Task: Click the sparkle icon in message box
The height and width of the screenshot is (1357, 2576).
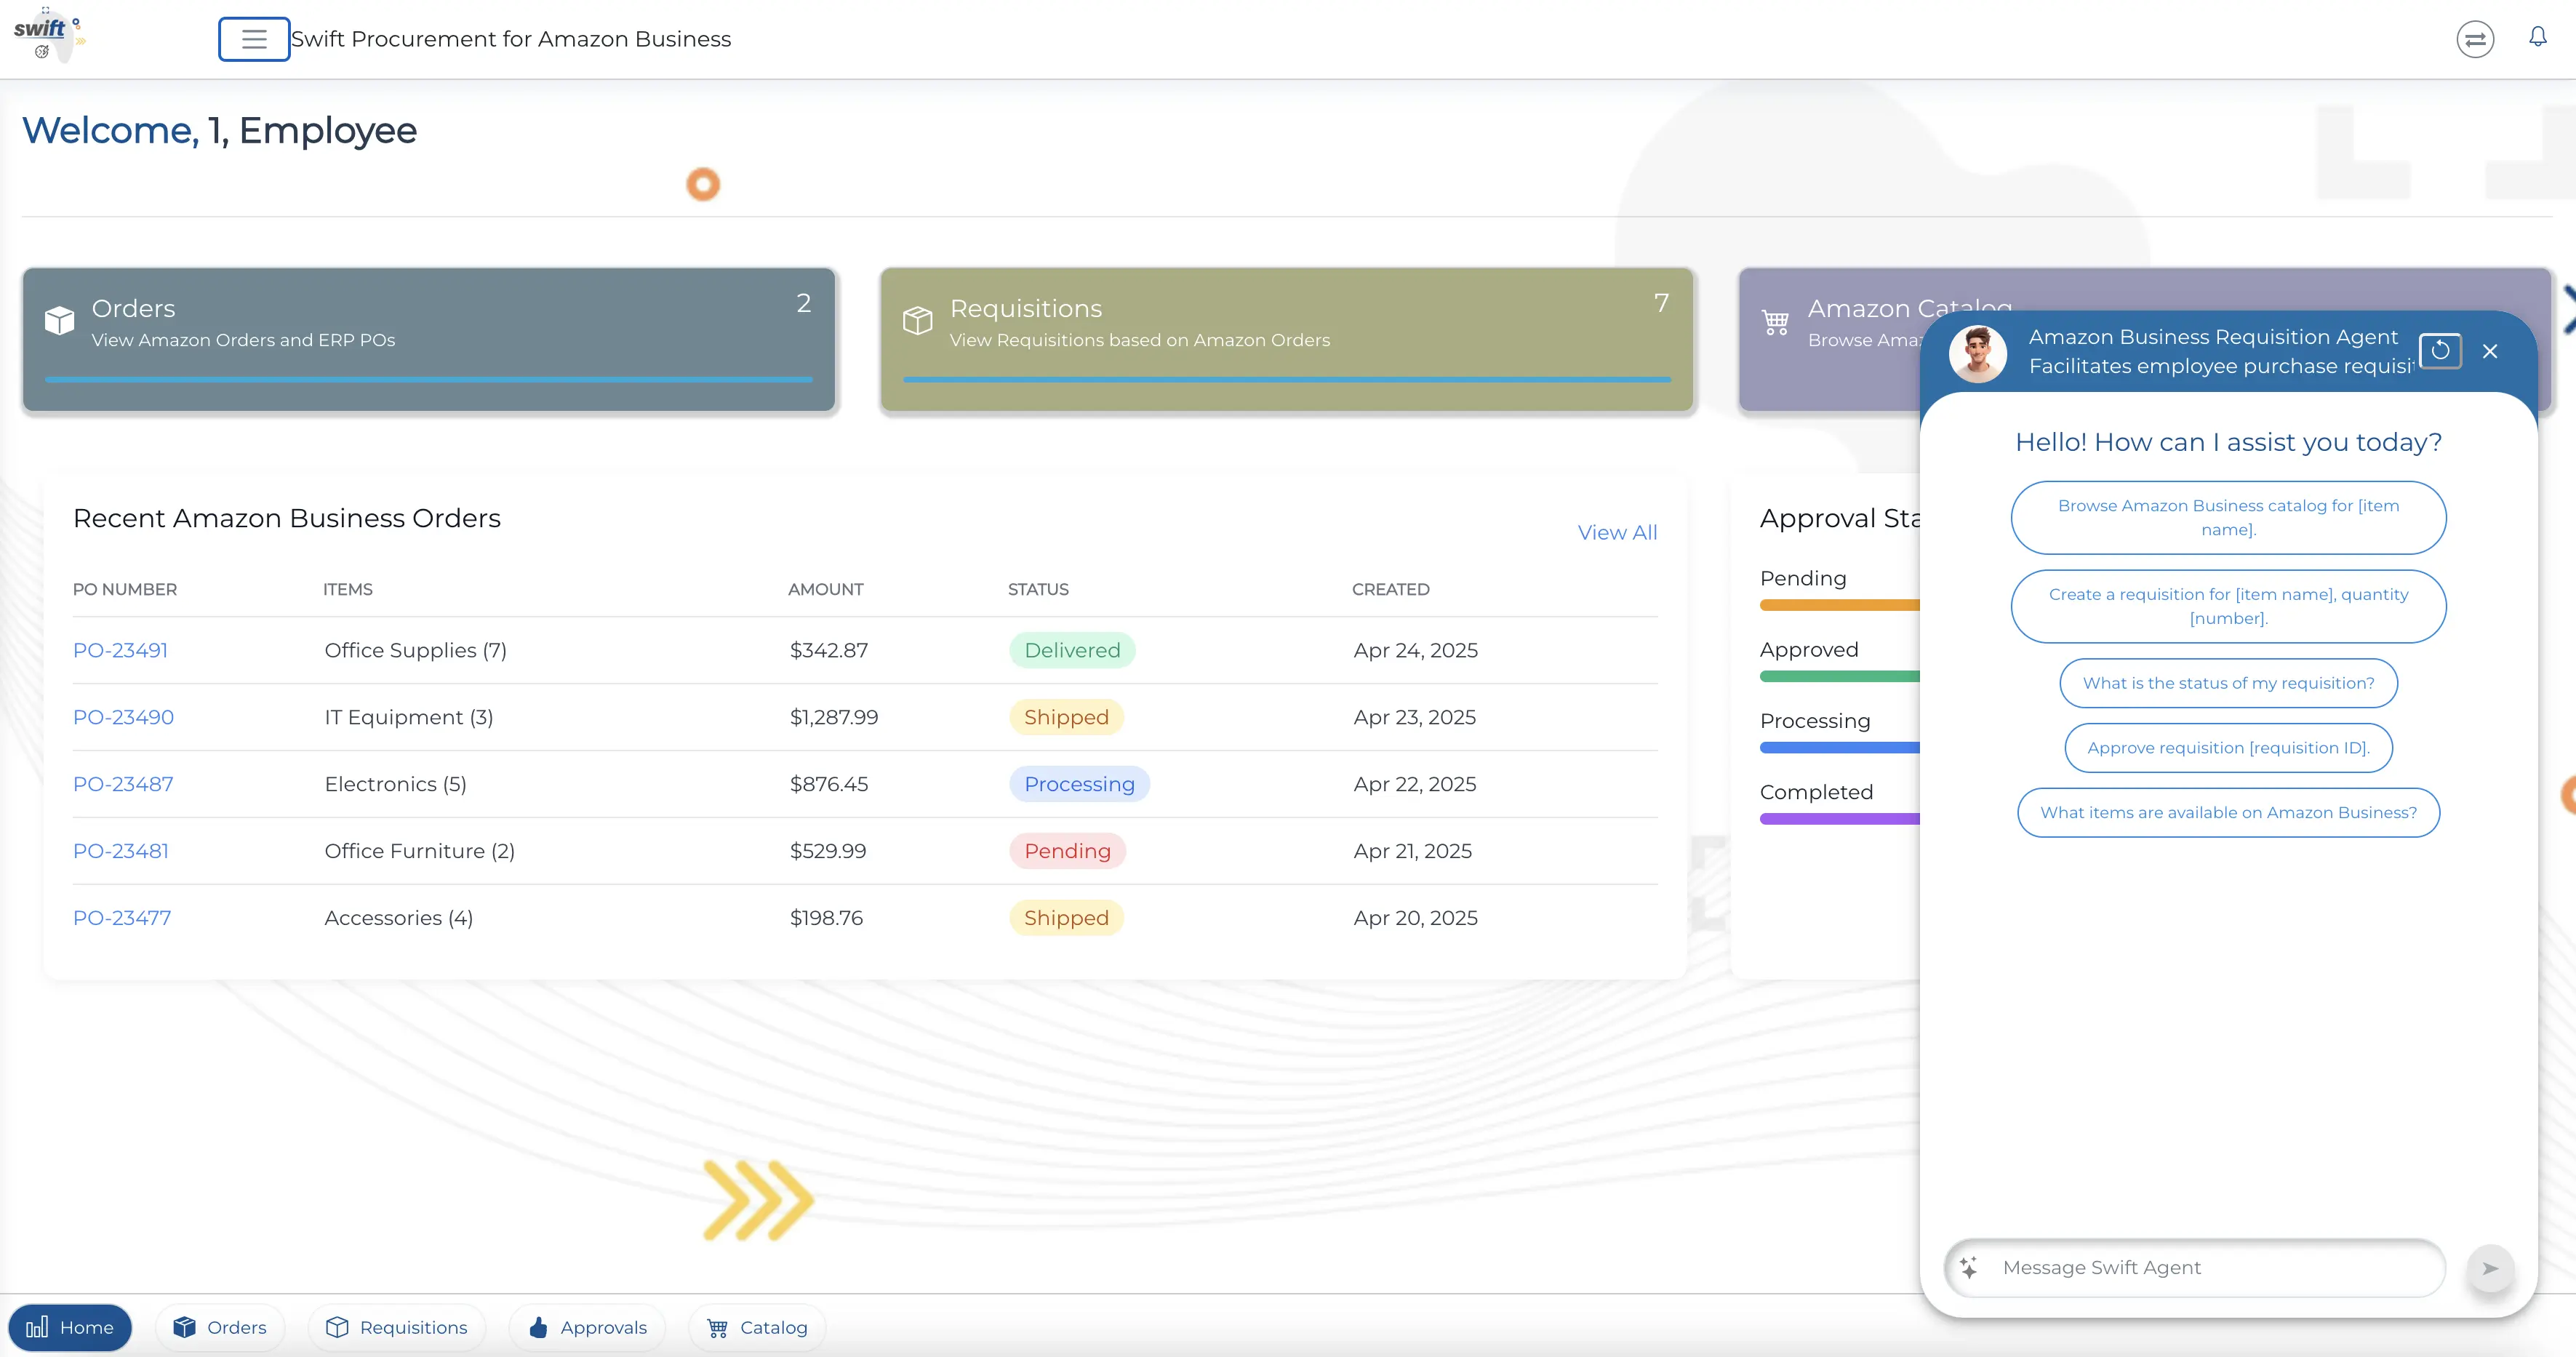Action: pos(1968,1267)
